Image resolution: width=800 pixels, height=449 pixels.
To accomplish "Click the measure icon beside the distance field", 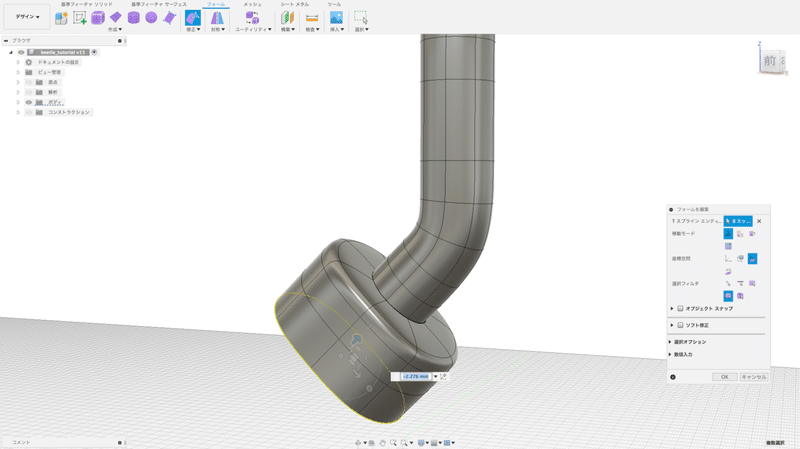I will click(x=443, y=377).
